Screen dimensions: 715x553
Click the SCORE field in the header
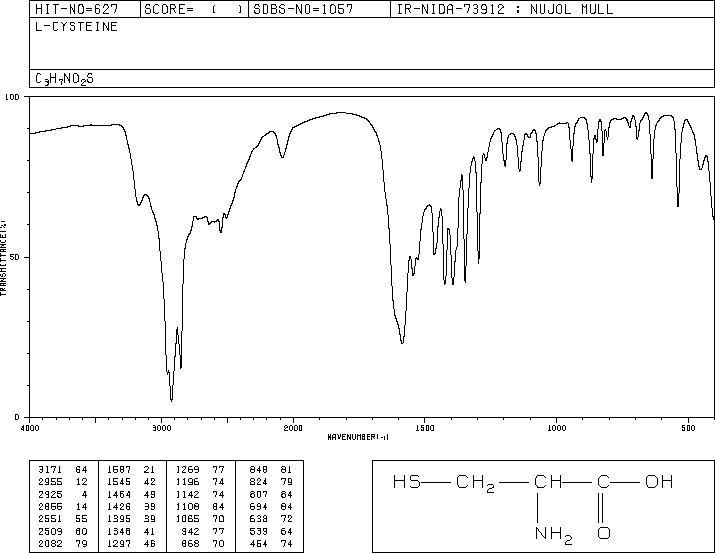194,9
